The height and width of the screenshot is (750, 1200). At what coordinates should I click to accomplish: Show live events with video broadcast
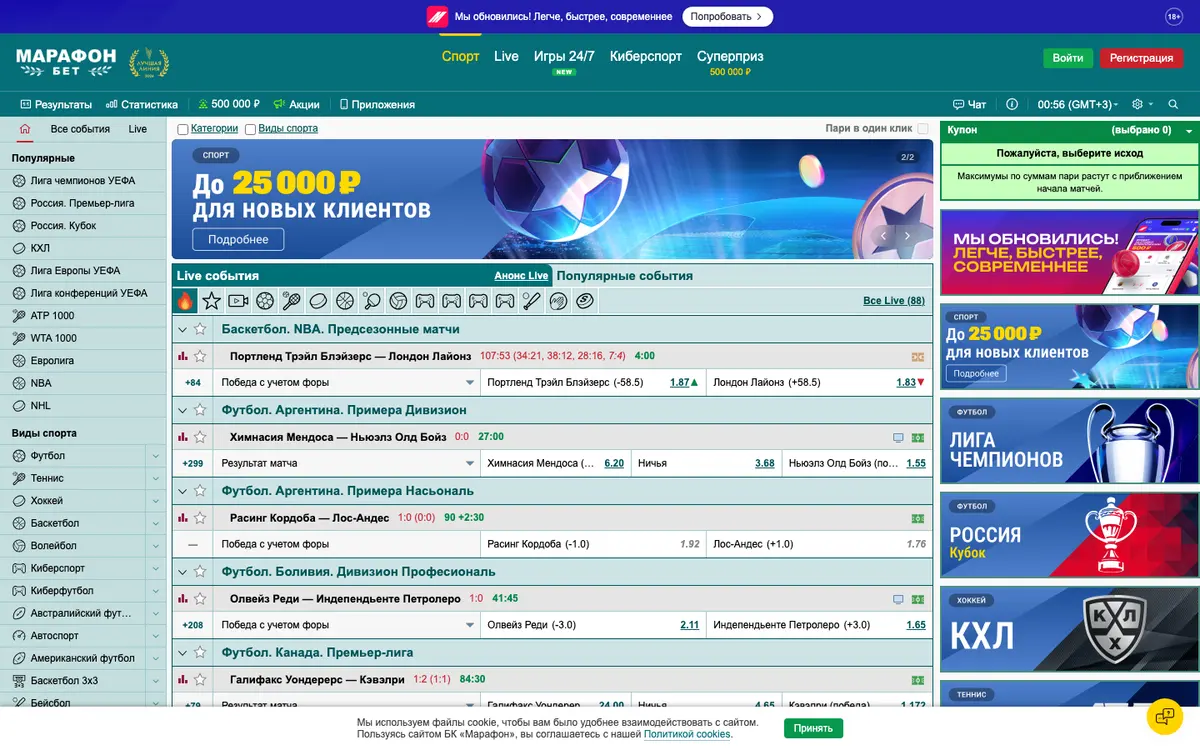[x=238, y=300]
